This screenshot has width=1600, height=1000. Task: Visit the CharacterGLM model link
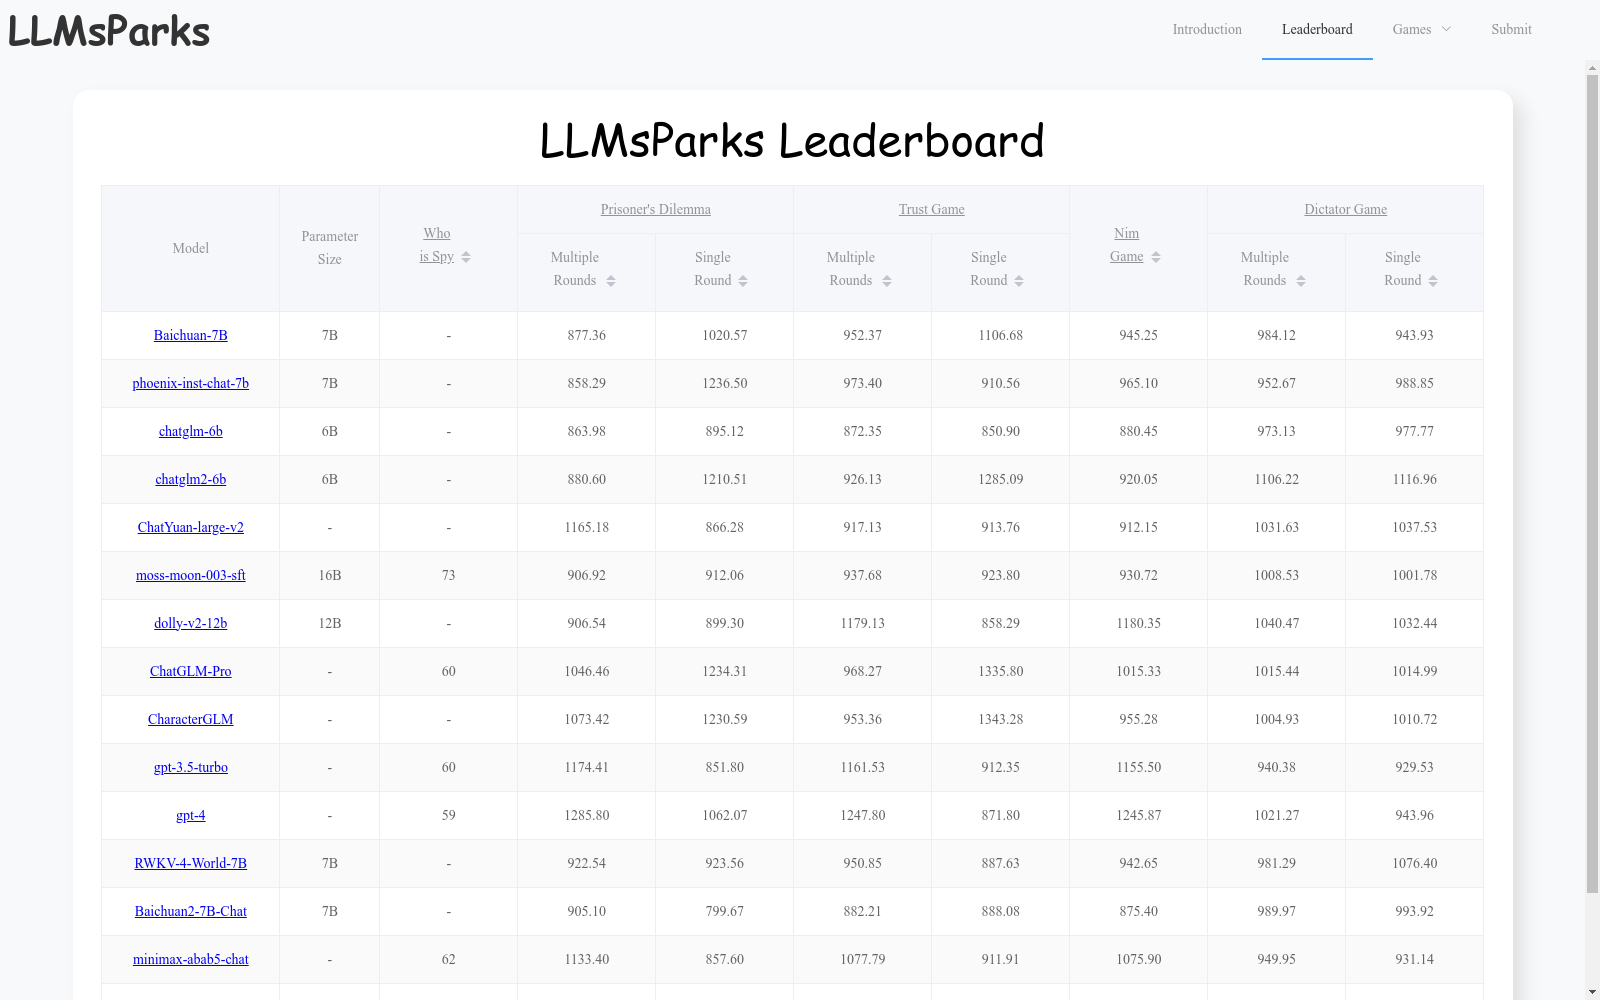[191, 719]
